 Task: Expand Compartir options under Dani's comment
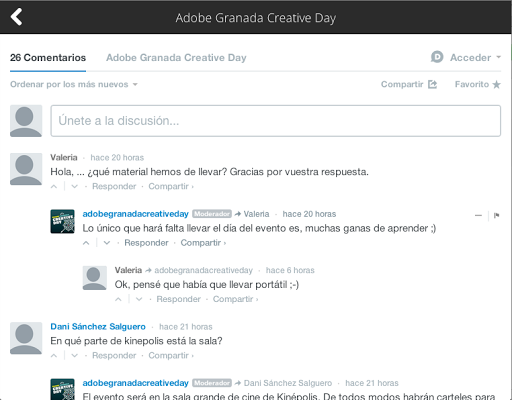coord(171,356)
